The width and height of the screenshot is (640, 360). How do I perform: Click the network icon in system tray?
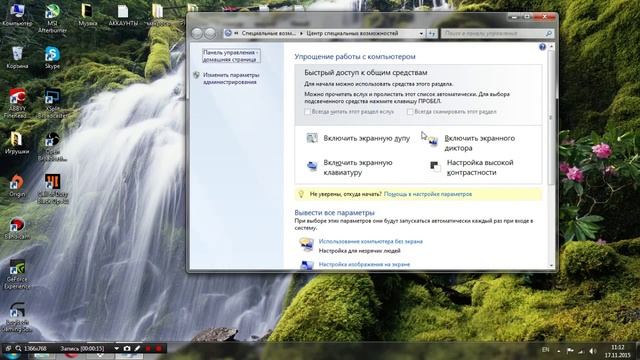(x=581, y=351)
